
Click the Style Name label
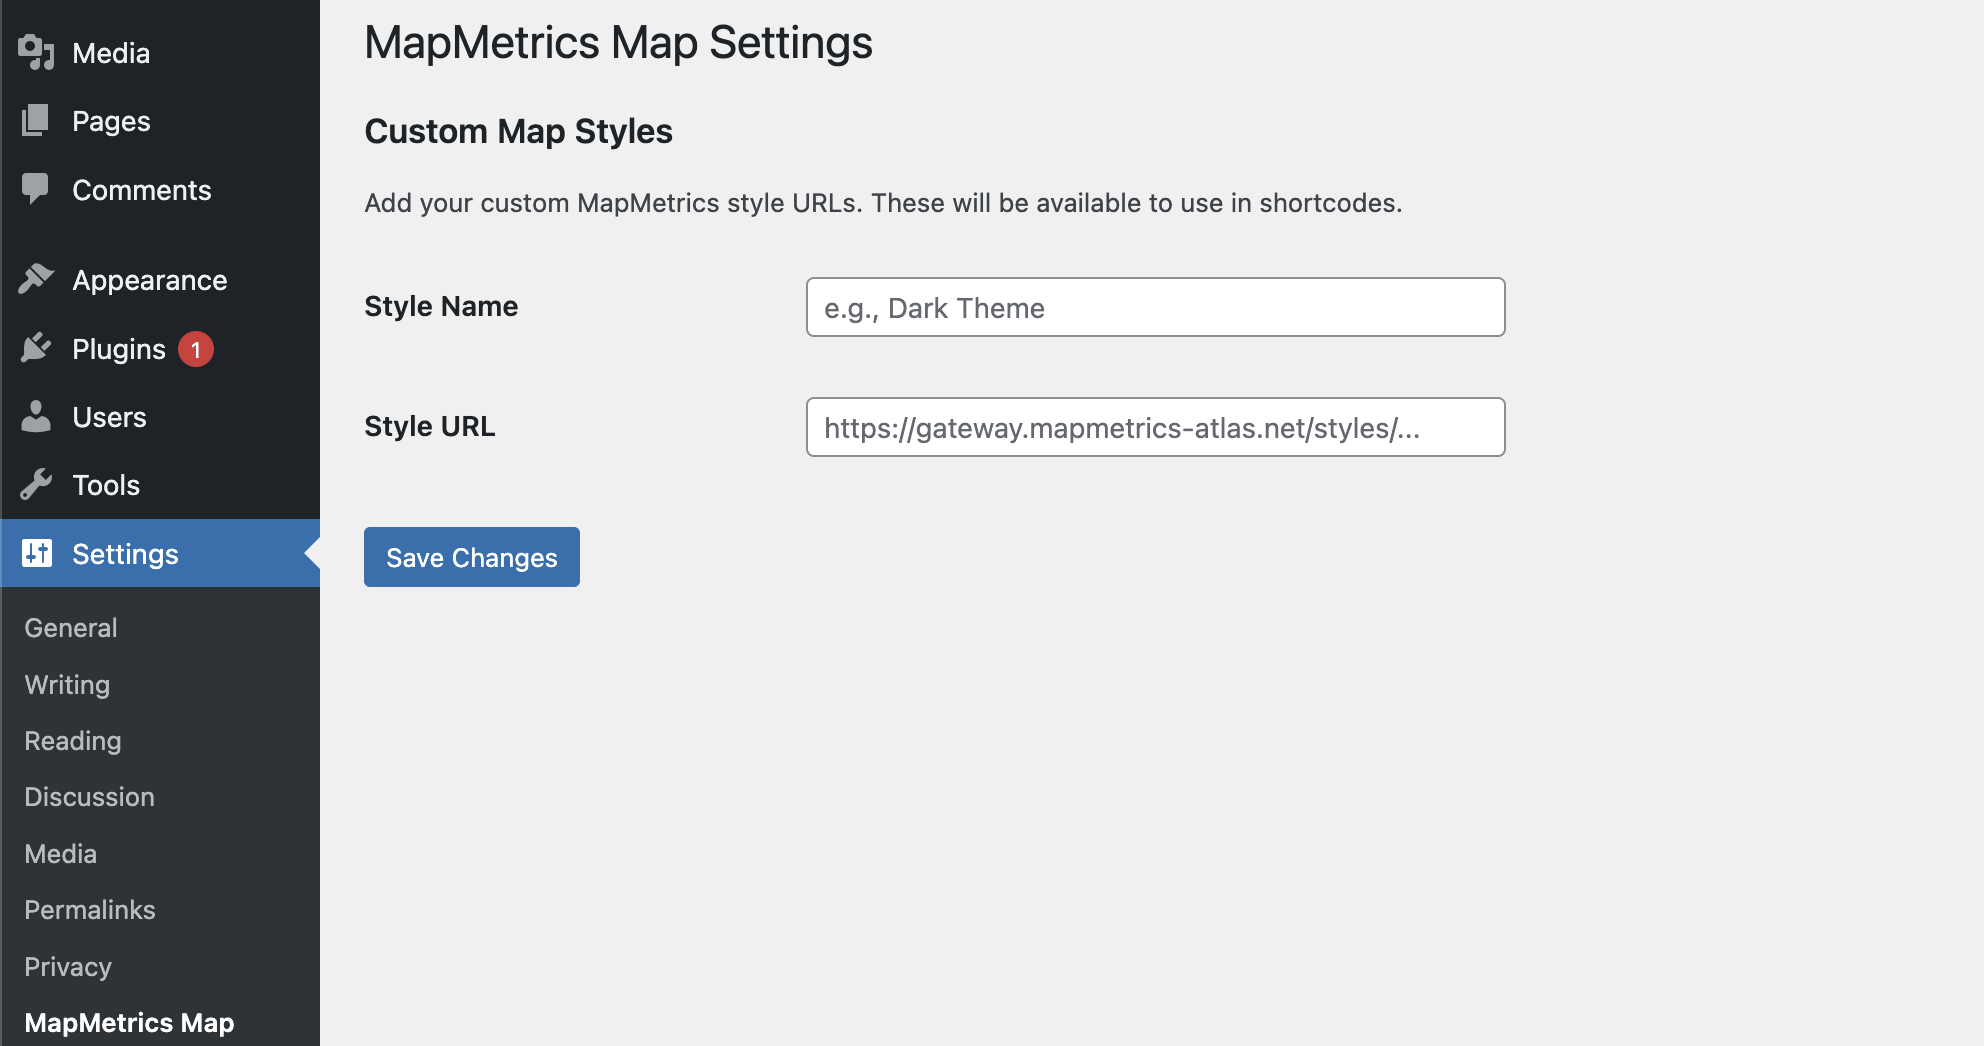point(441,306)
